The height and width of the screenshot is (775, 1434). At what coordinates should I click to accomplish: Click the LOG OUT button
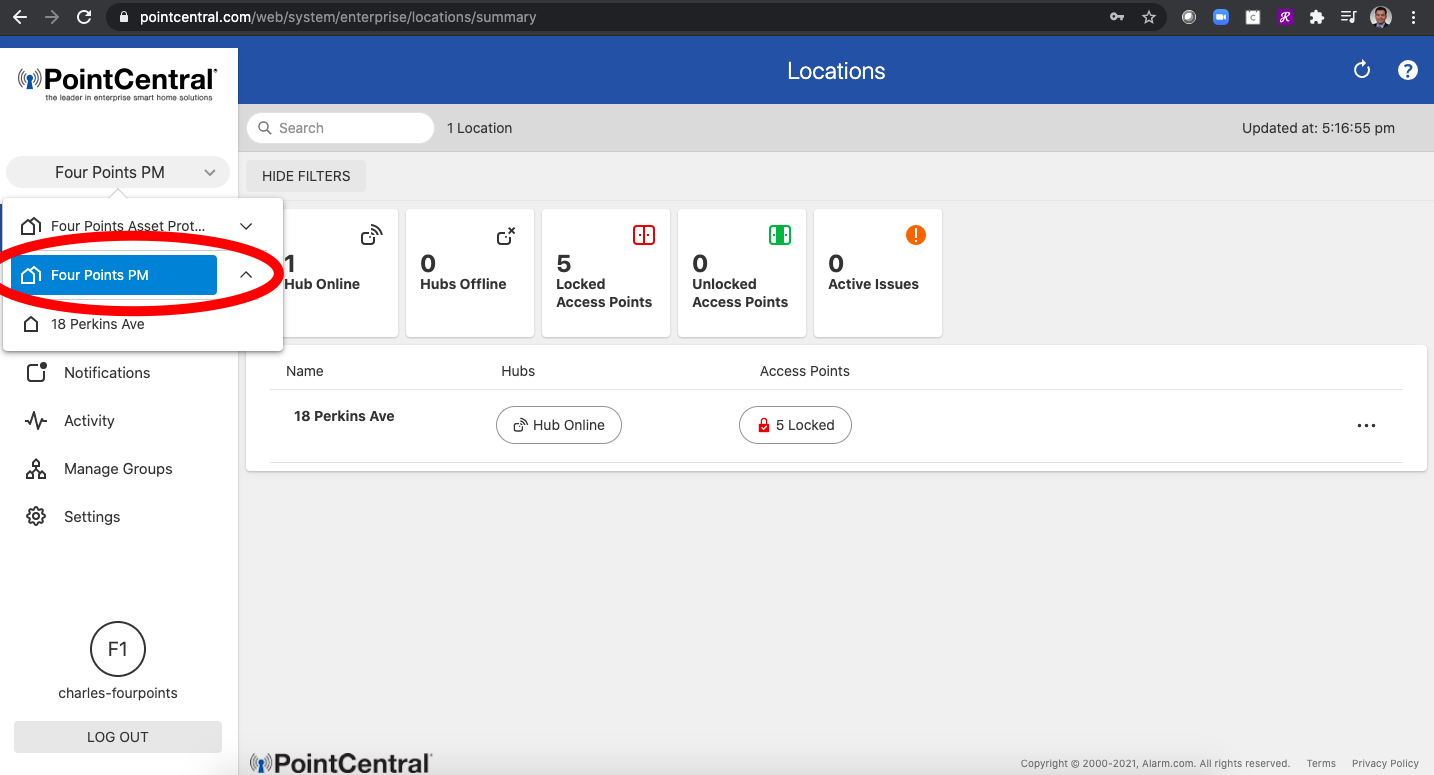click(x=118, y=737)
